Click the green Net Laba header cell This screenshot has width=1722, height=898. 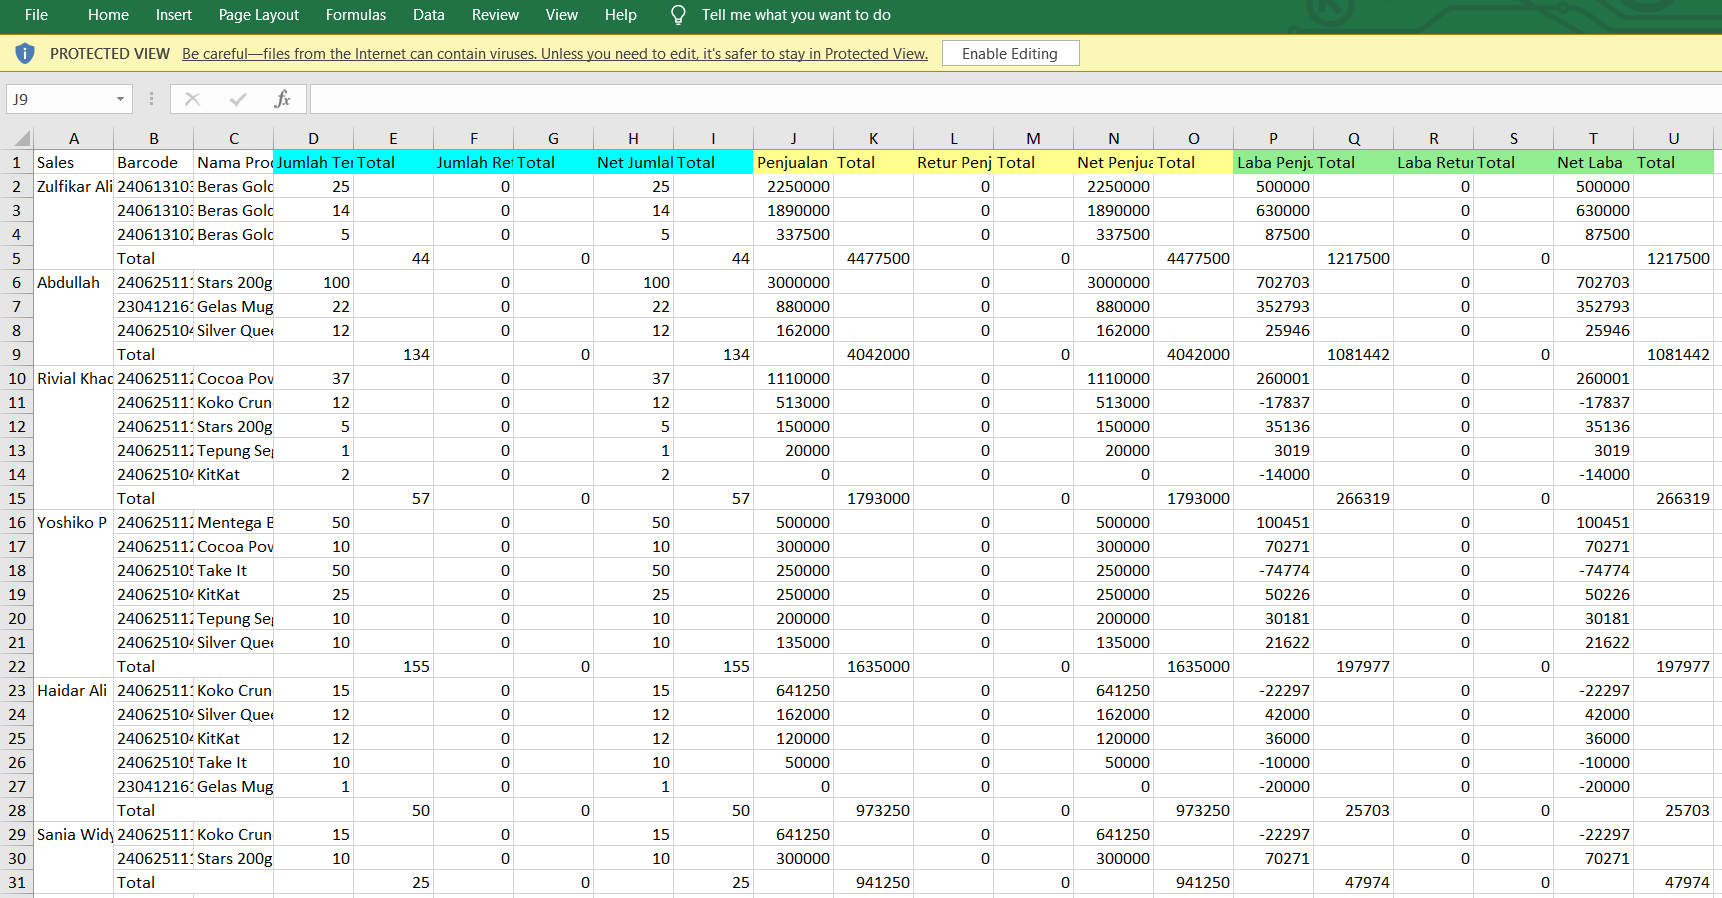pyautogui.click(x=1592, y=163)
